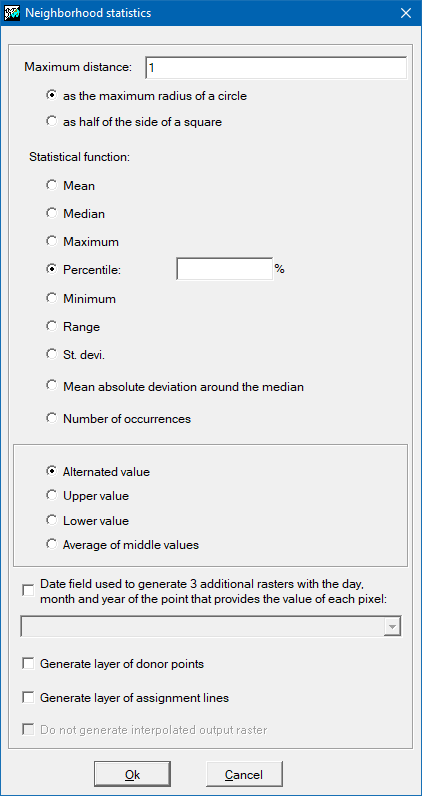Open the date field dropdown list
Image resolution: width=422 pixels, height=796 pixels.
tap(392, 626)
